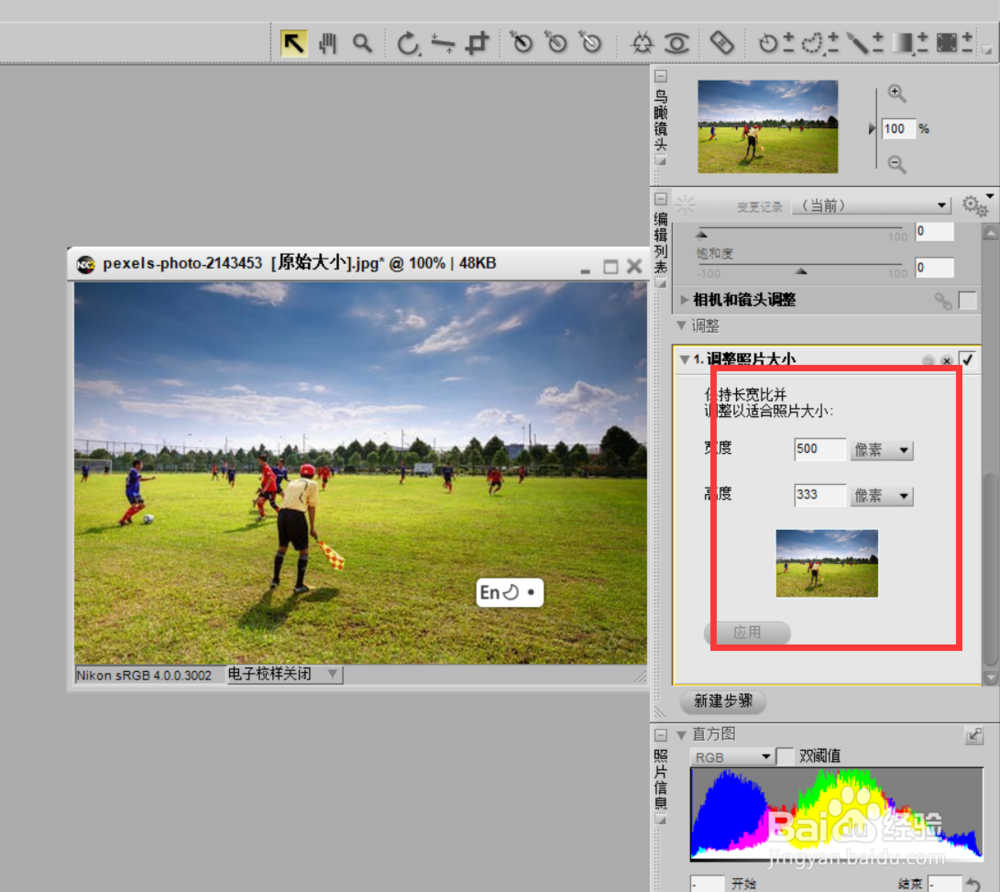Image resolution: width=1000 pixels, height=892 pixels.
Task: Delete step 1 using the x icon
Action: pos(947,361)
